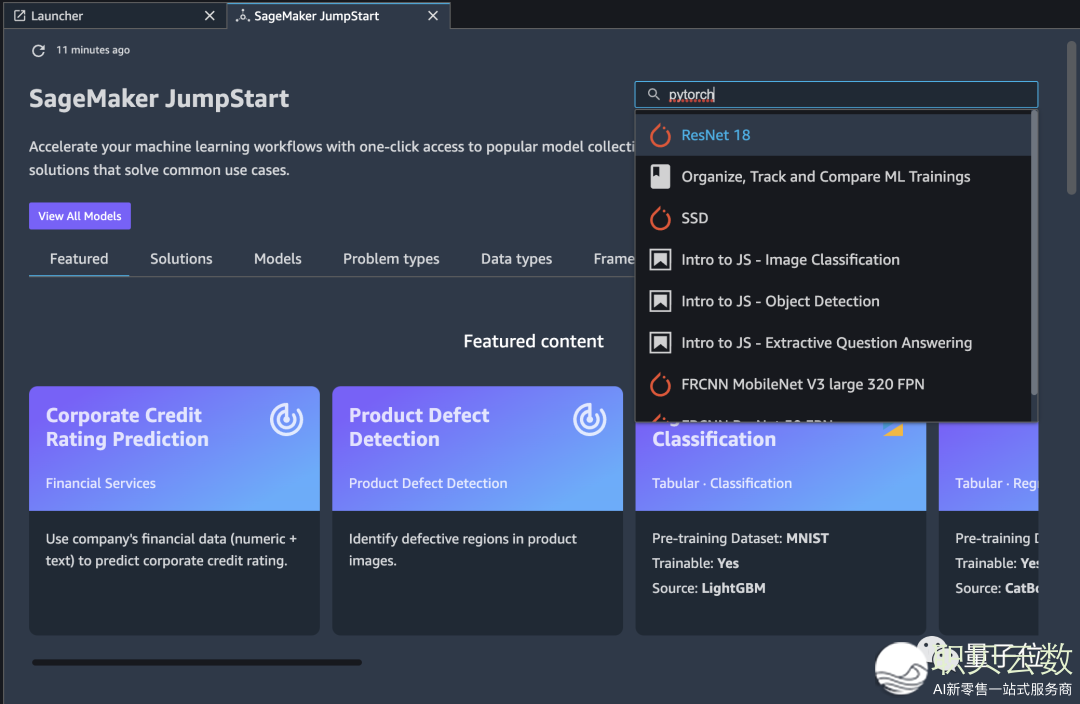
Task: Click the PyTorch icon beside SSD result
Action: click(x=660, y=218)
